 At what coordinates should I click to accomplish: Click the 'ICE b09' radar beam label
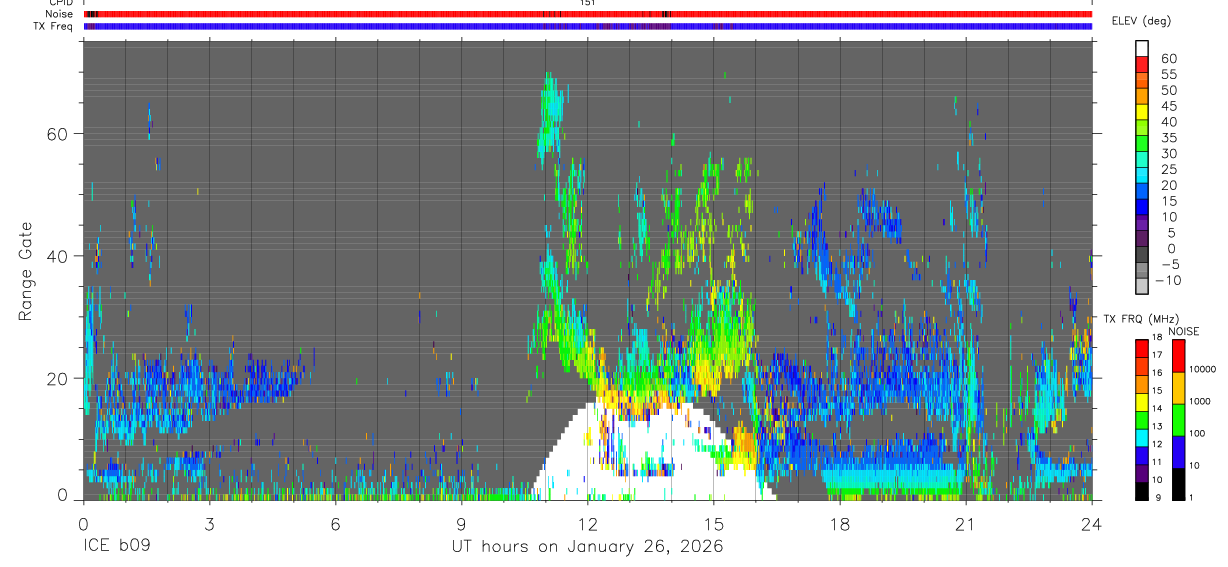coord(115,547)
